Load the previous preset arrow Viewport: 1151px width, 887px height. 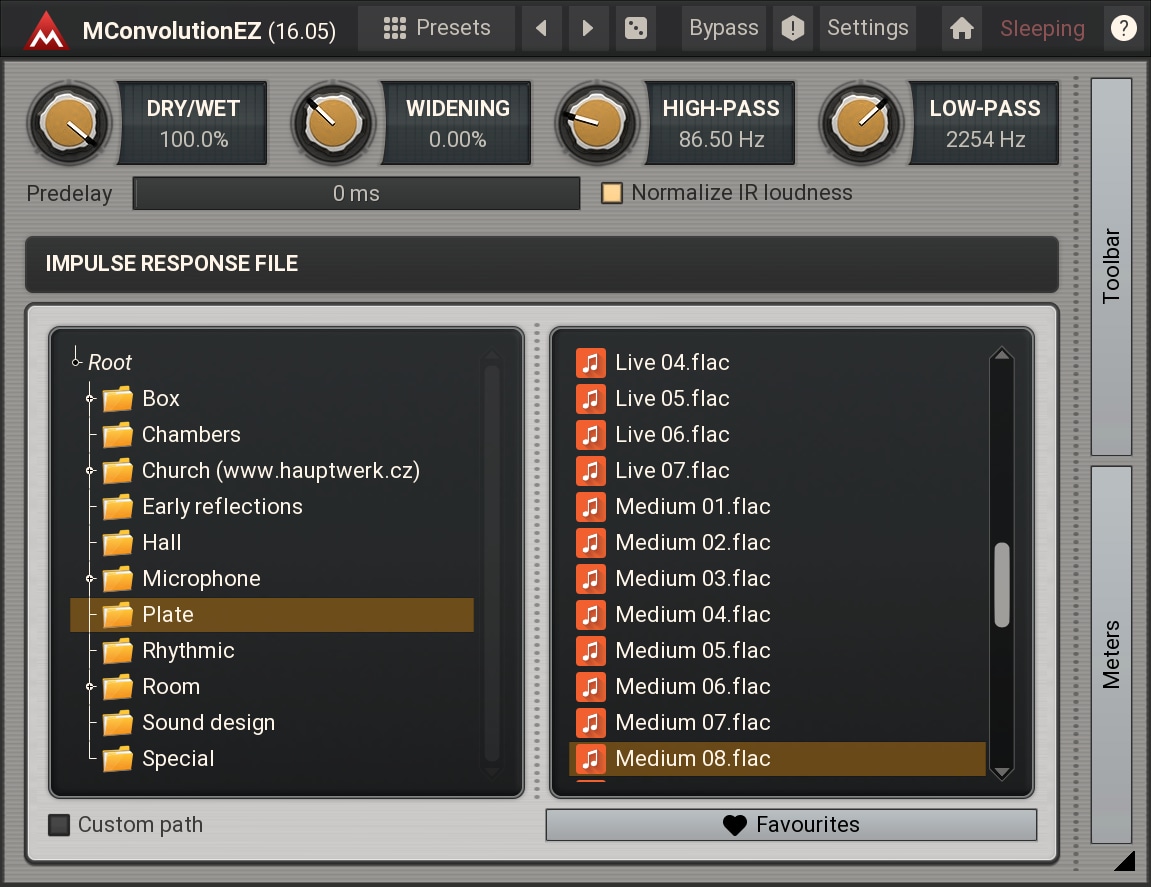click(542, 28)
